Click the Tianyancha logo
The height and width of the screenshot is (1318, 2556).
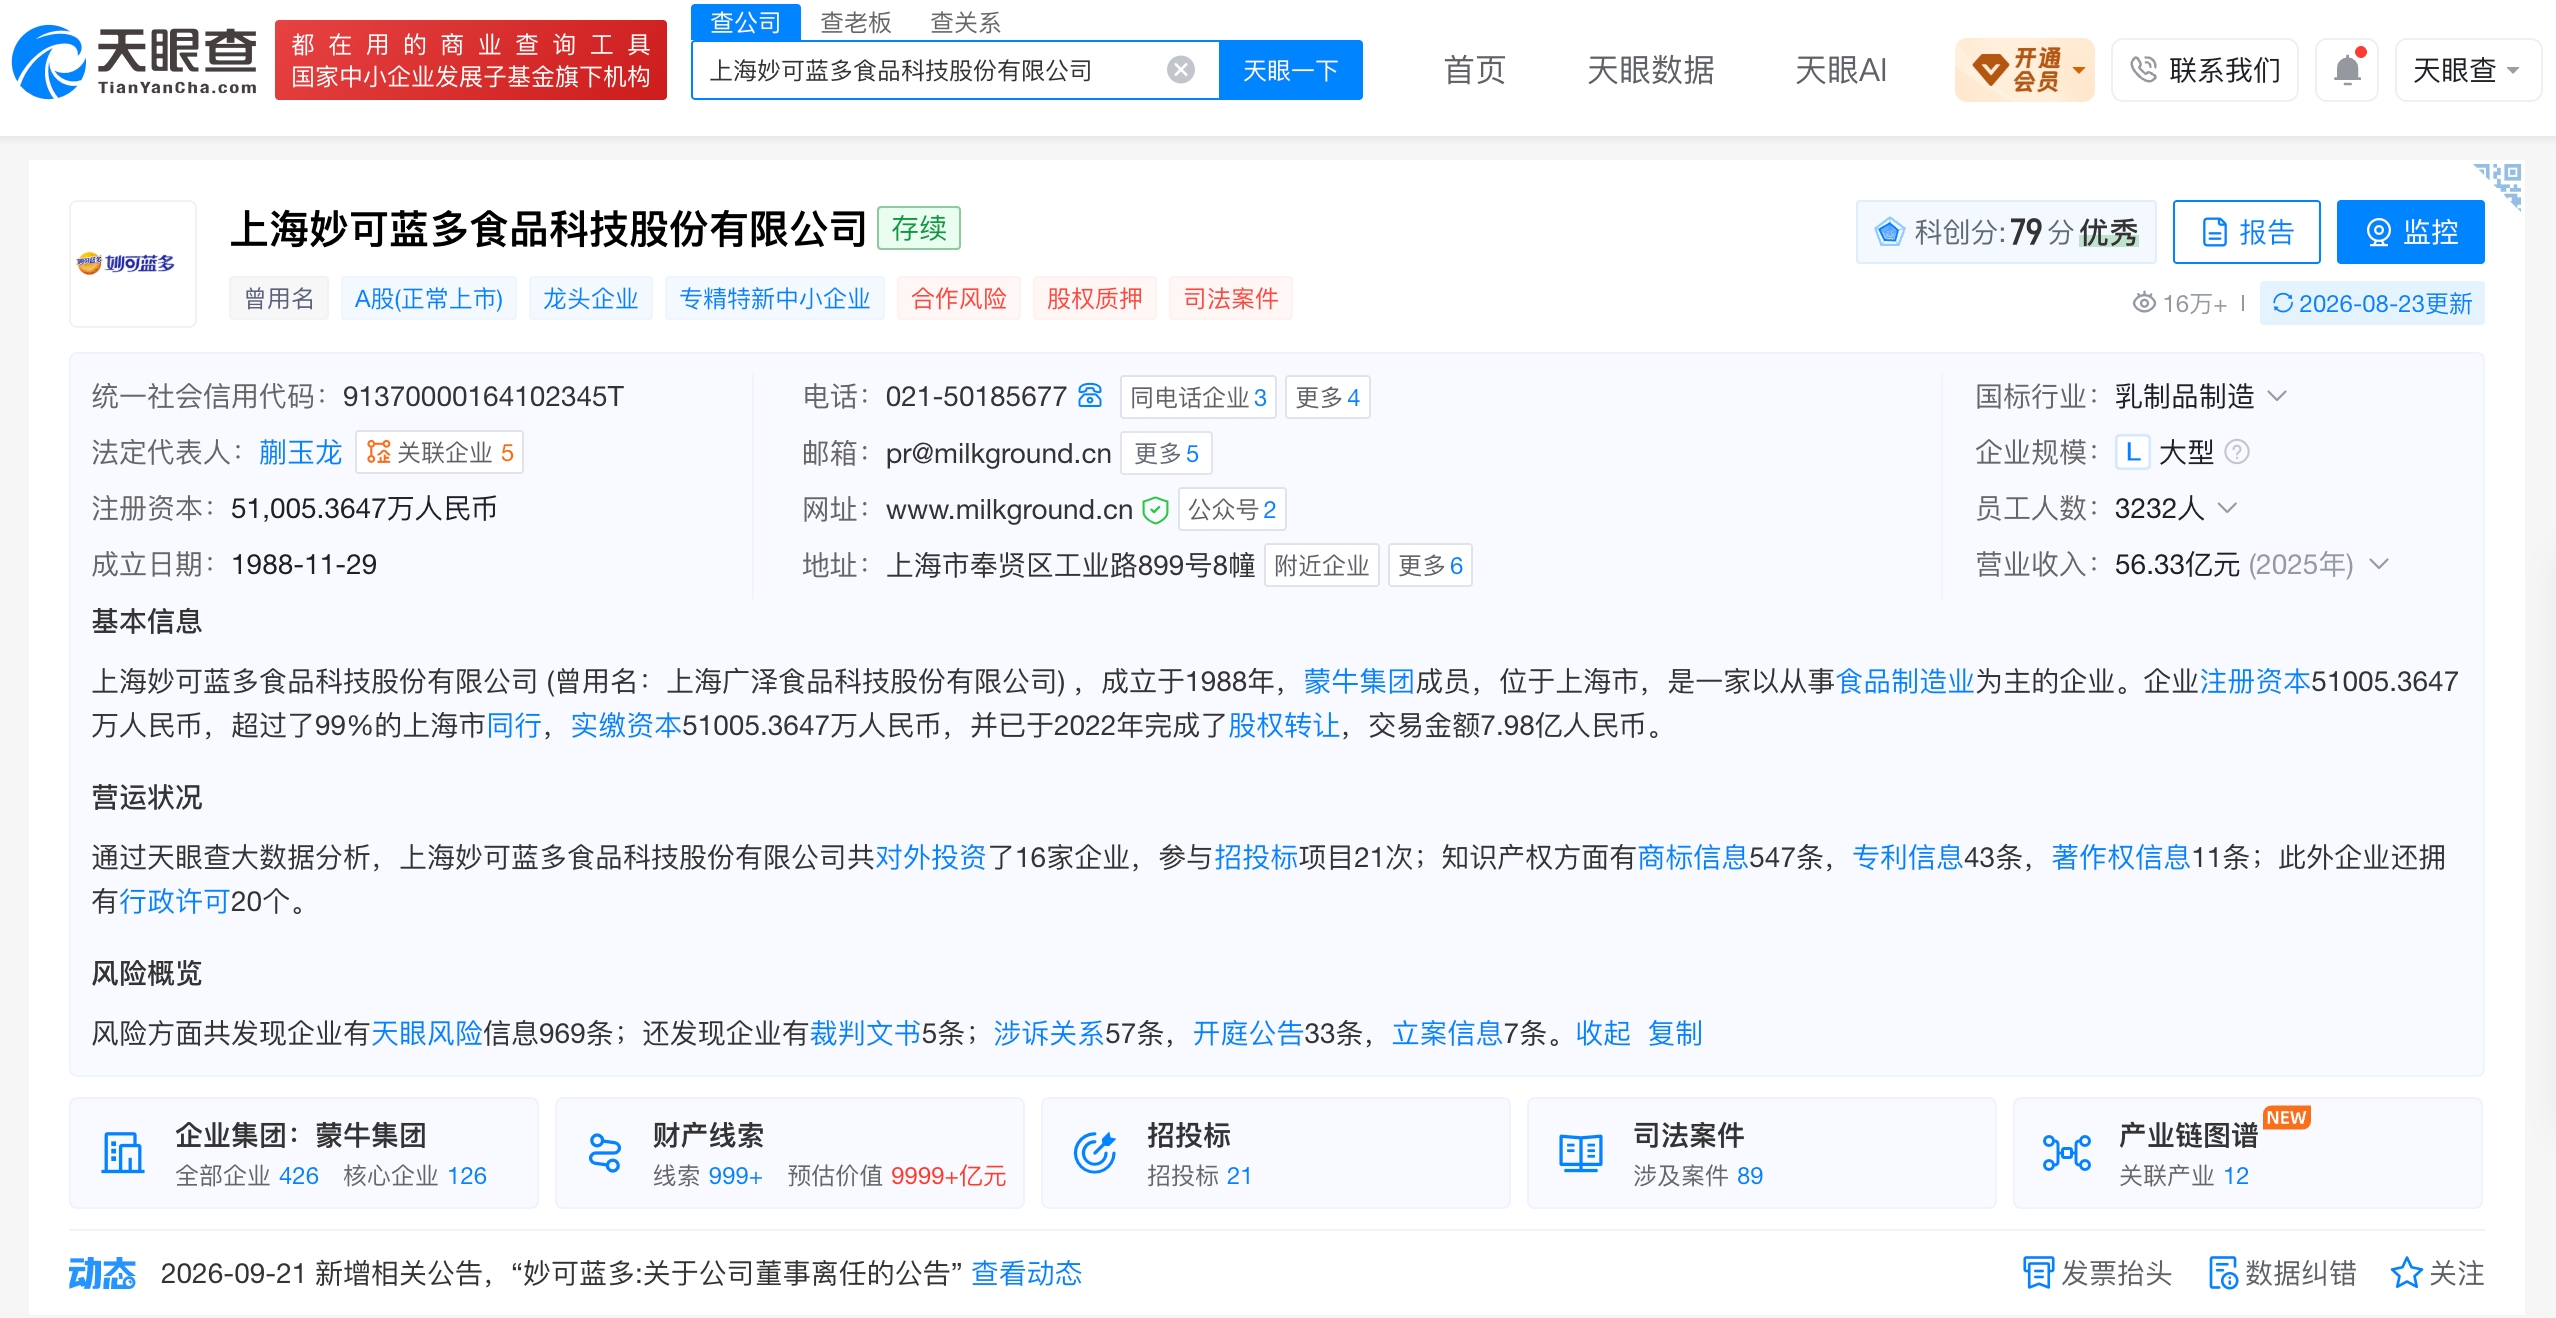tap(135, 61)
